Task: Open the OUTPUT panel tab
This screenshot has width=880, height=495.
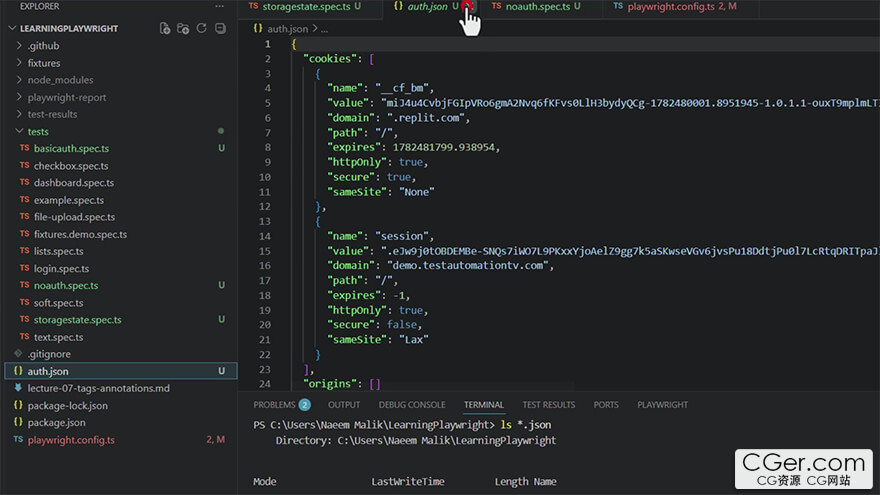Action: pyautogui.click(x=344, y=405)
